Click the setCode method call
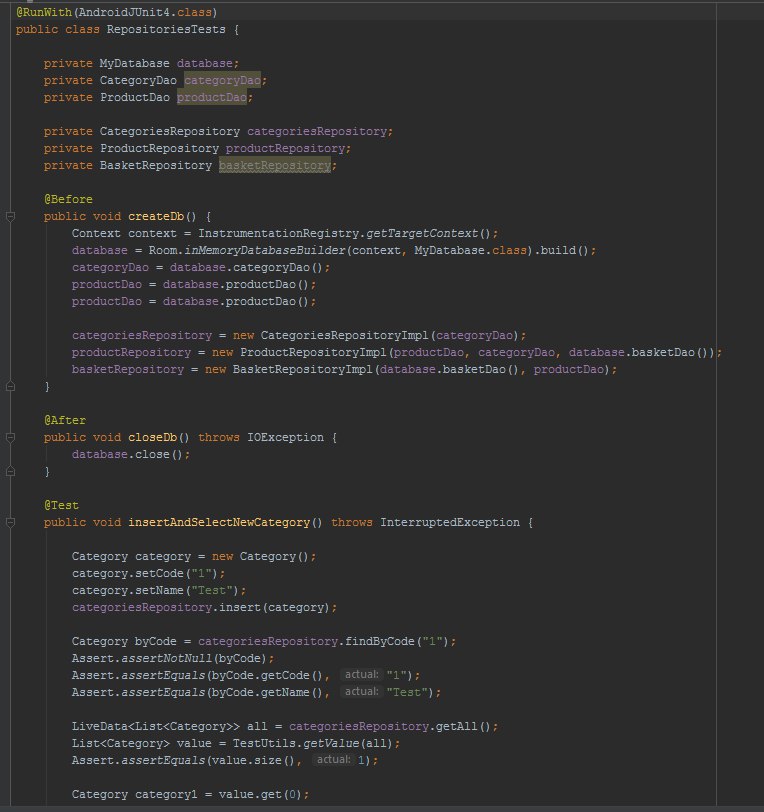Screen dimensions: 764x812 point(160,574)
